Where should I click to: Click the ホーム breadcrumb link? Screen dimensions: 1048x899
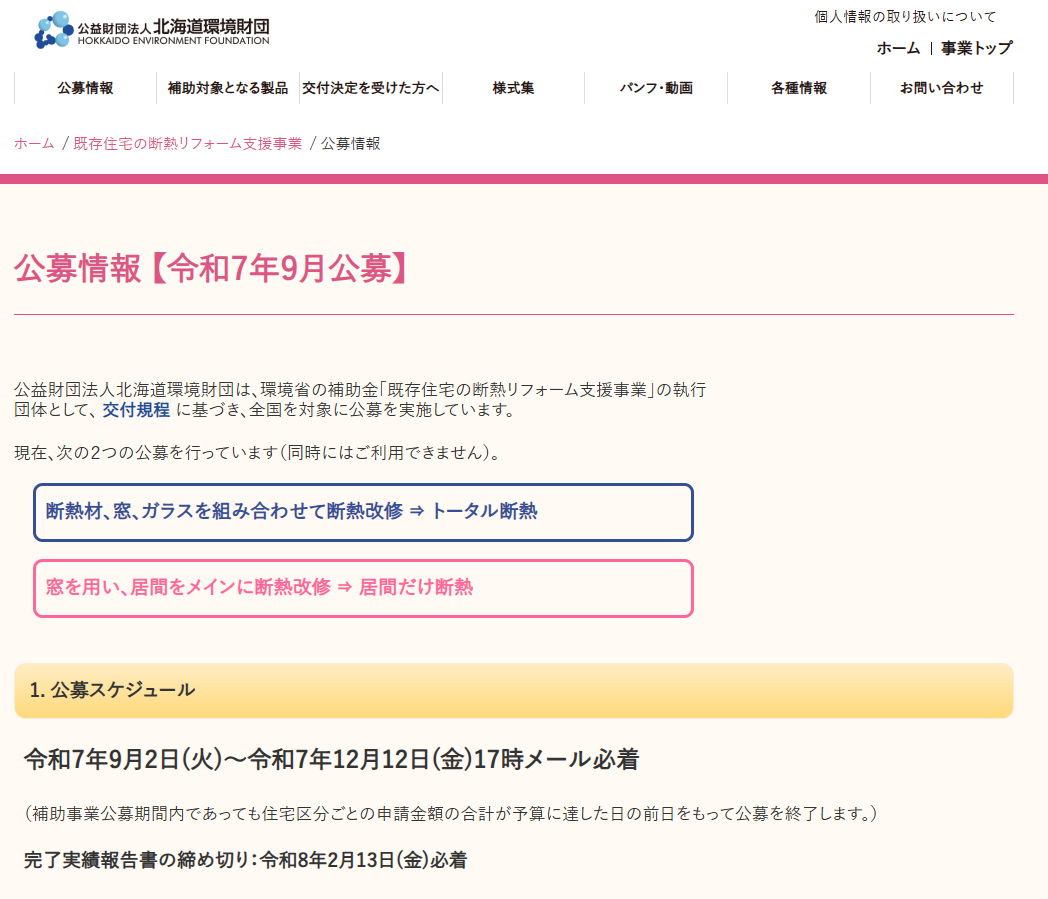(34, 143)
